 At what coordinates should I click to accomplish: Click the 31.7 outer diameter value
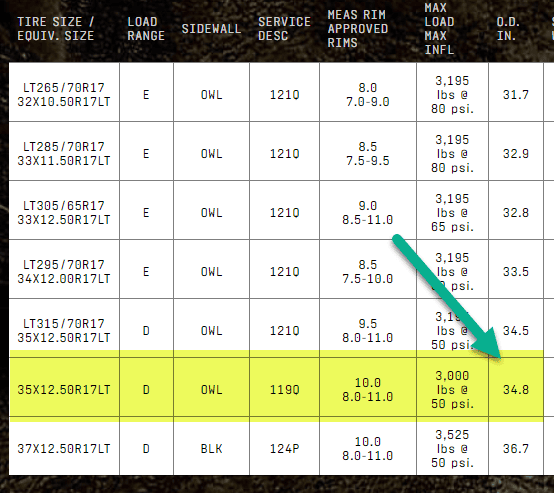516,95
